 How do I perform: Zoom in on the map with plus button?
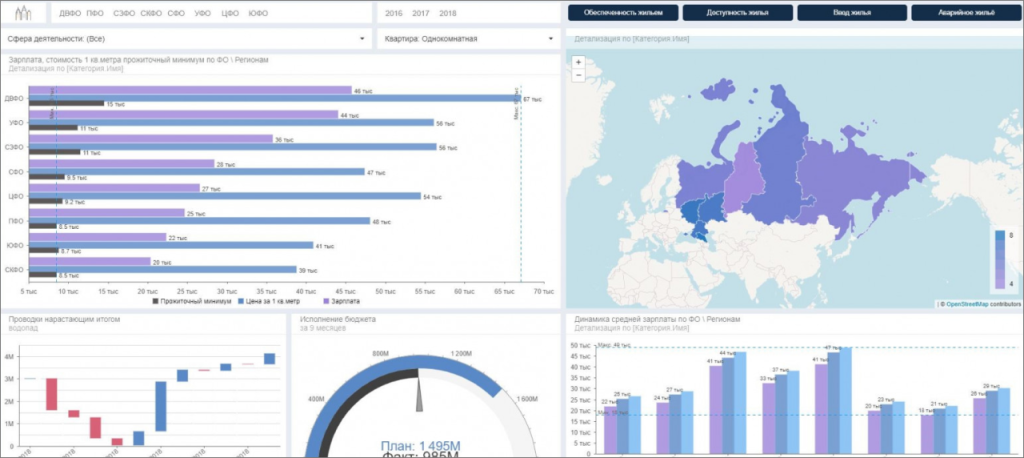[579, 62]
